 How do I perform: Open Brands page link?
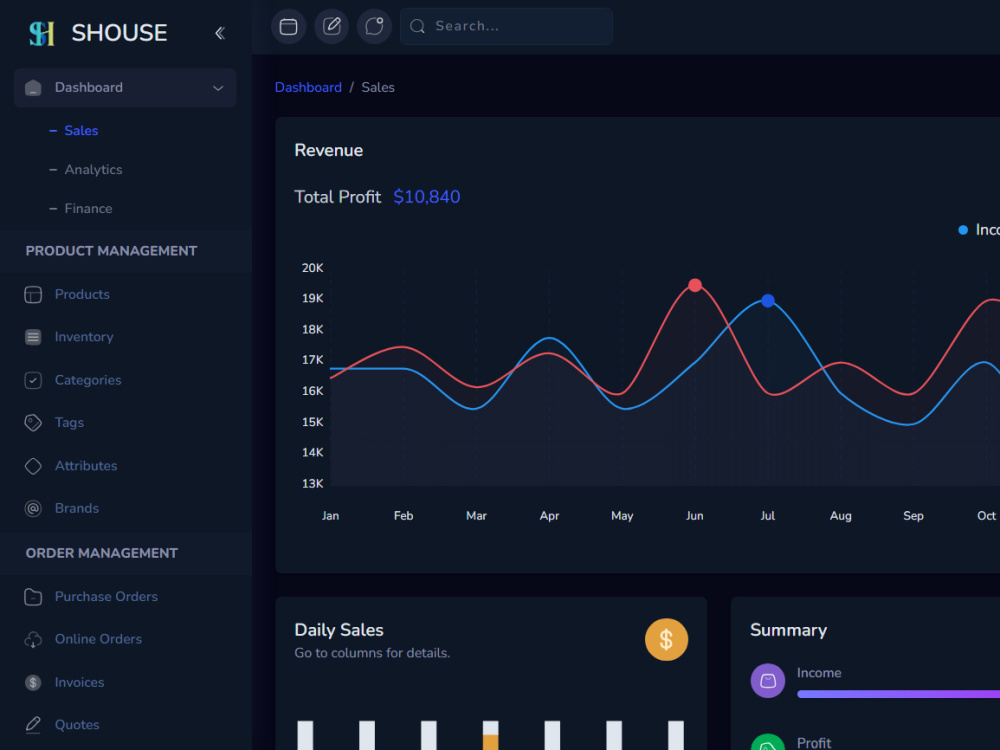click(x=77, y=508)
